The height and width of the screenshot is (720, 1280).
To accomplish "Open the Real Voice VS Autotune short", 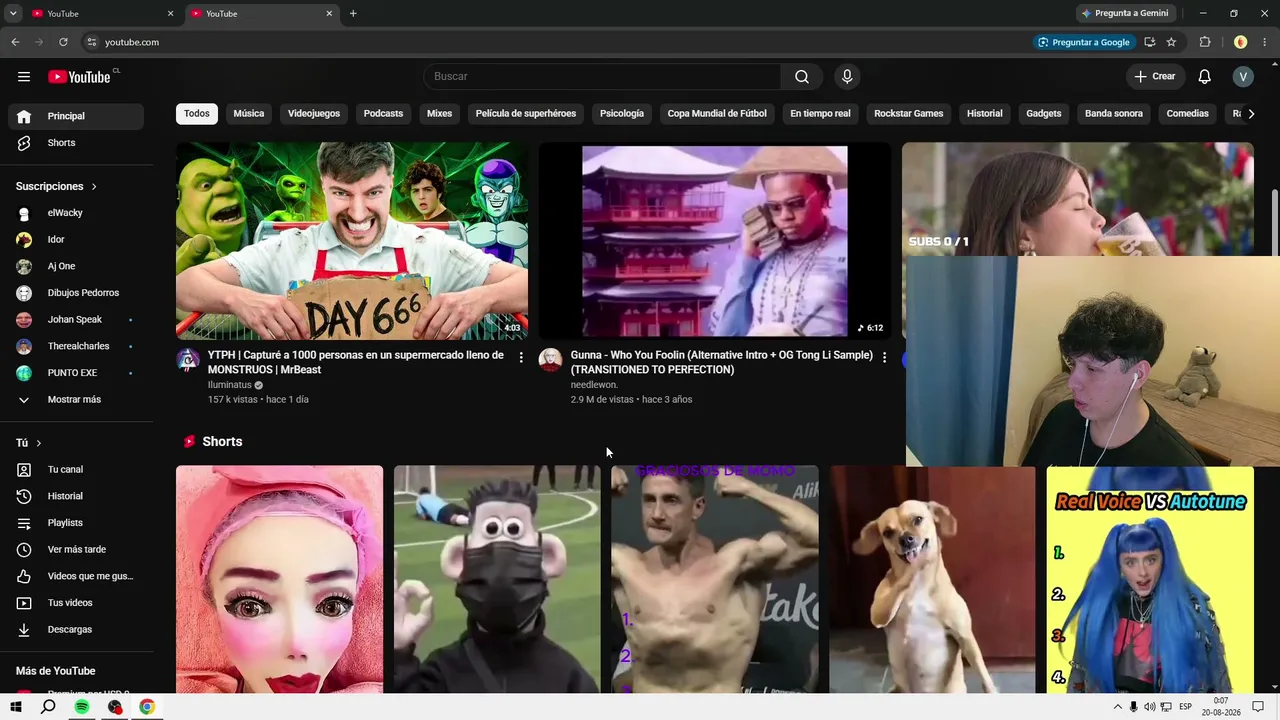I will tap(1150, 579).
